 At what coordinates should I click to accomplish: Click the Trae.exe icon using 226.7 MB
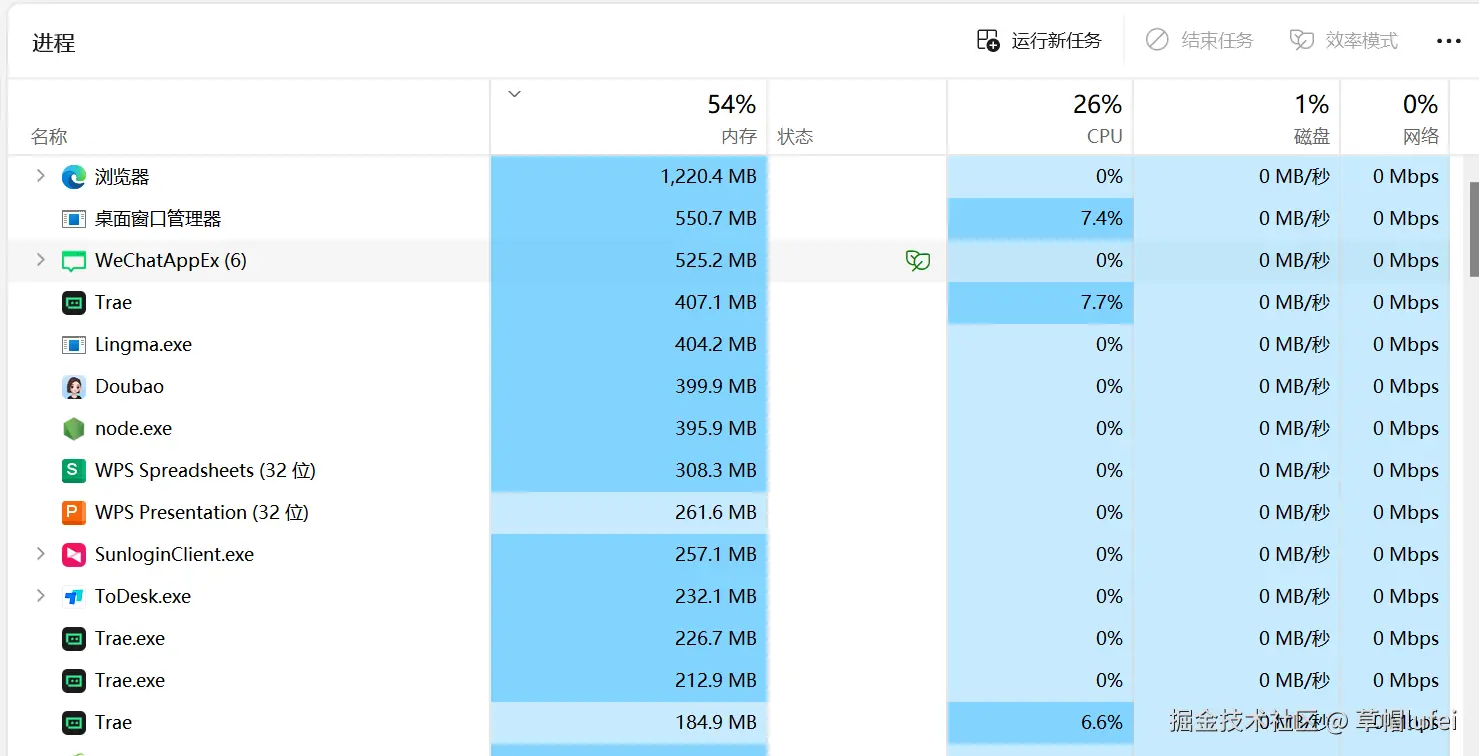tap(74, 639)
